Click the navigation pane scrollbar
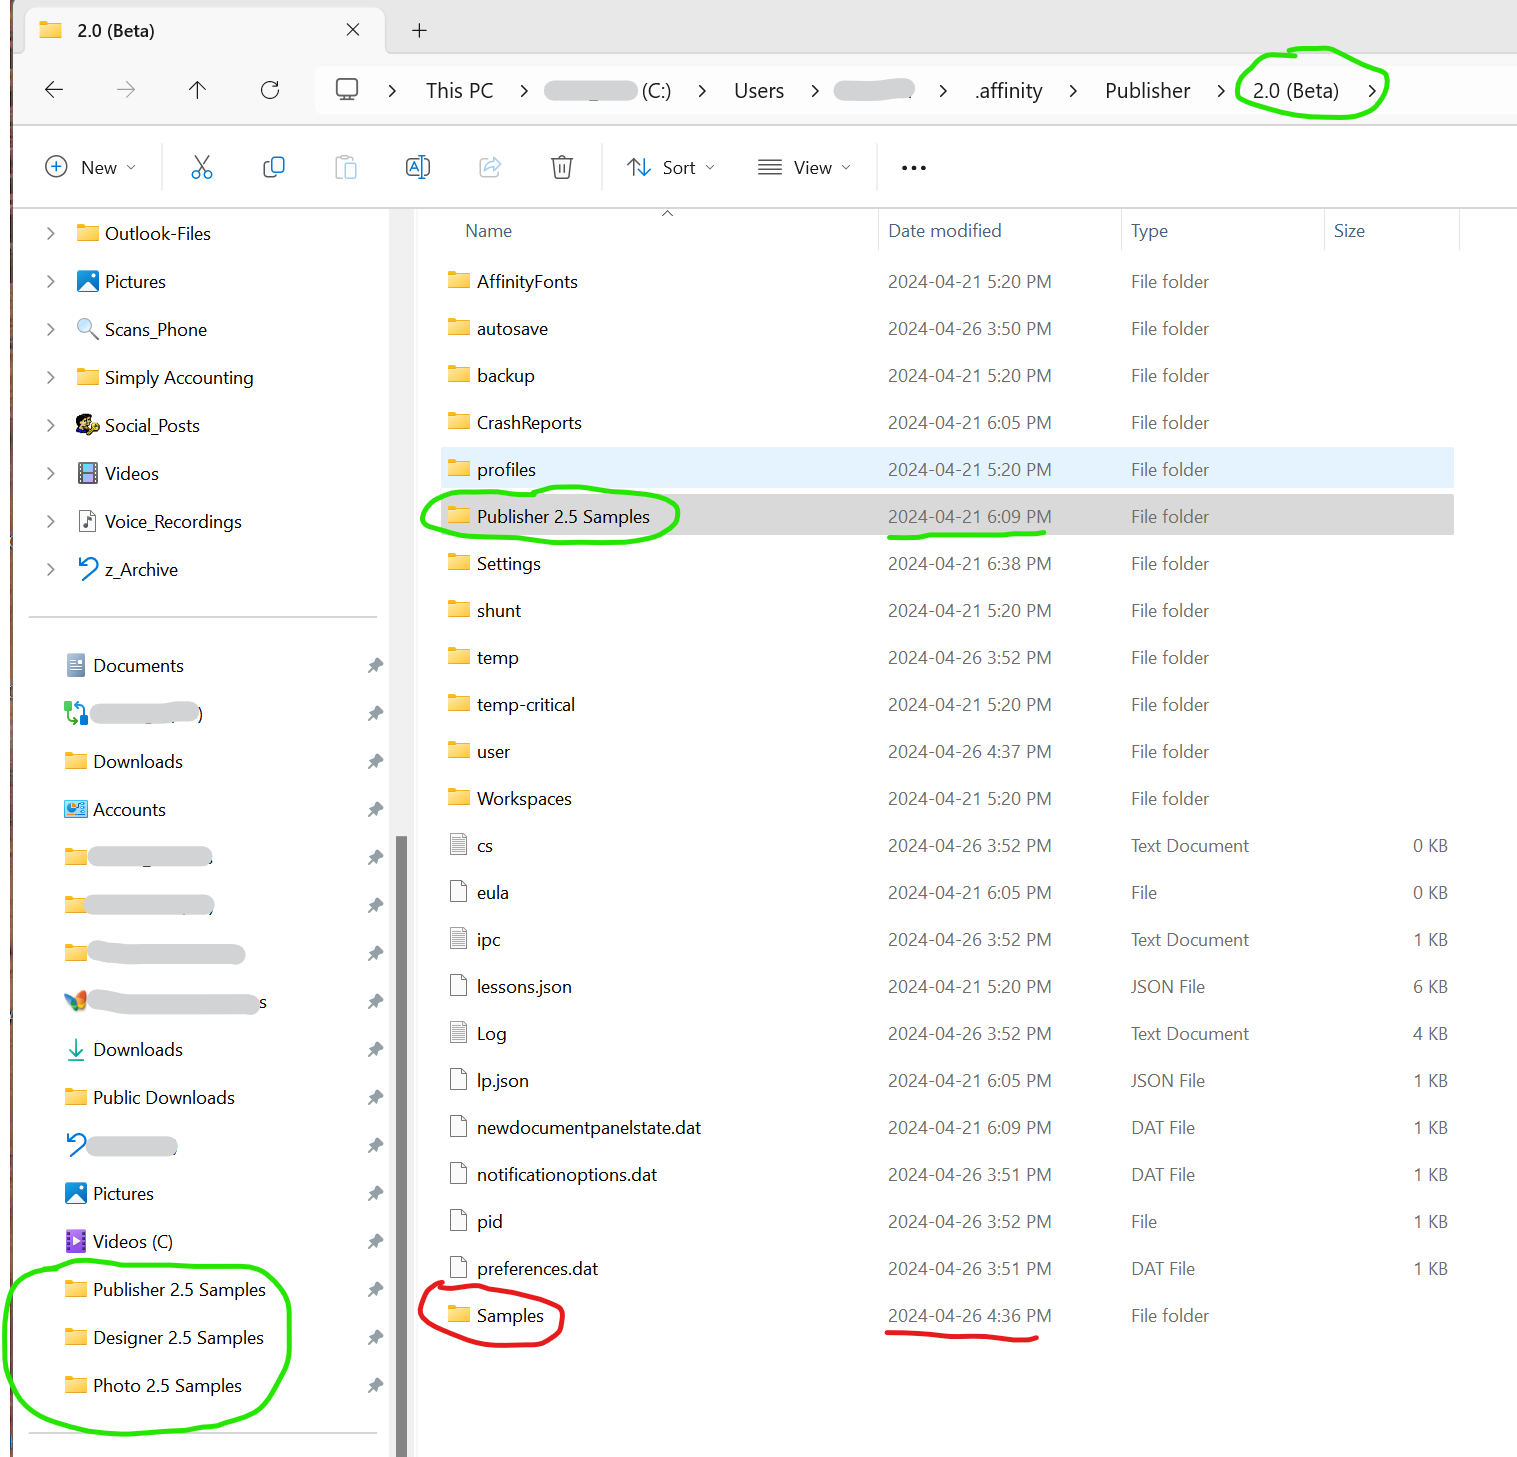Image resolution: width=1517 pixels, height=1457 pixels. [401, 1145]
